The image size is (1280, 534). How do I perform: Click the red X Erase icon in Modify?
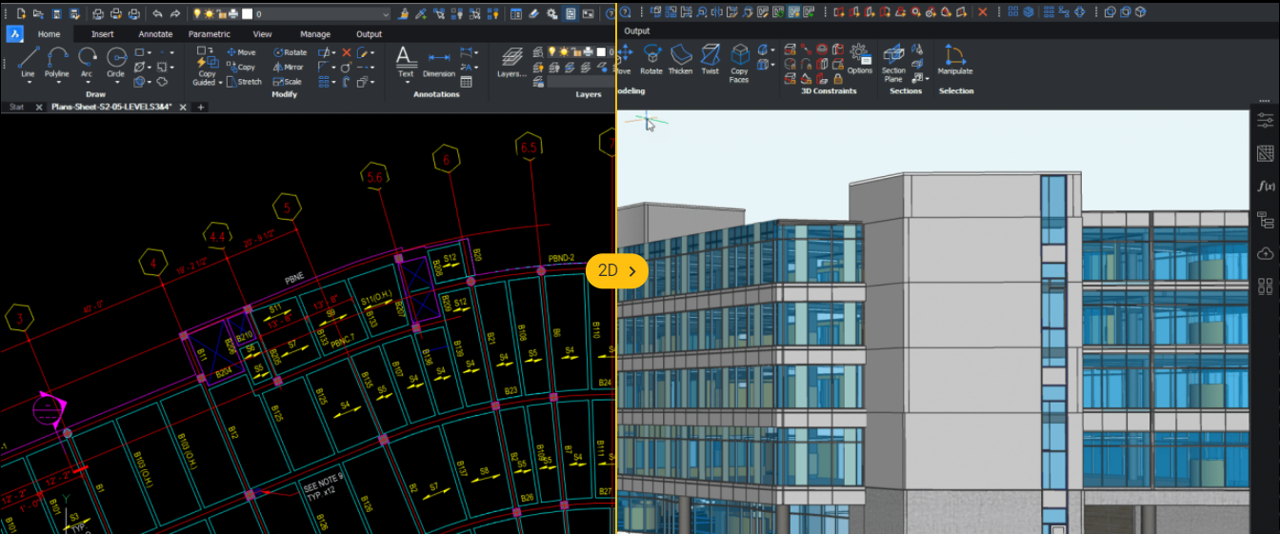coord(347,52)
